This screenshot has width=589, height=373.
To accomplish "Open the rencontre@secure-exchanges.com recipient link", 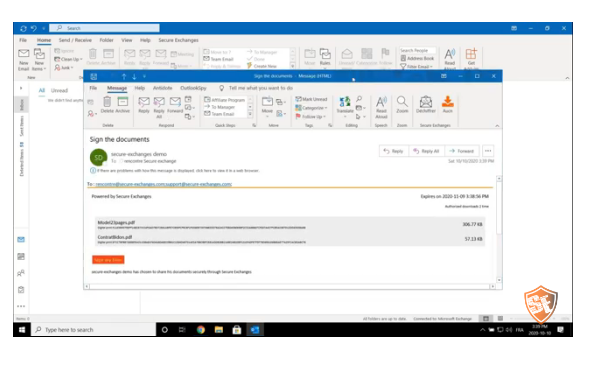I will [131, 184].
